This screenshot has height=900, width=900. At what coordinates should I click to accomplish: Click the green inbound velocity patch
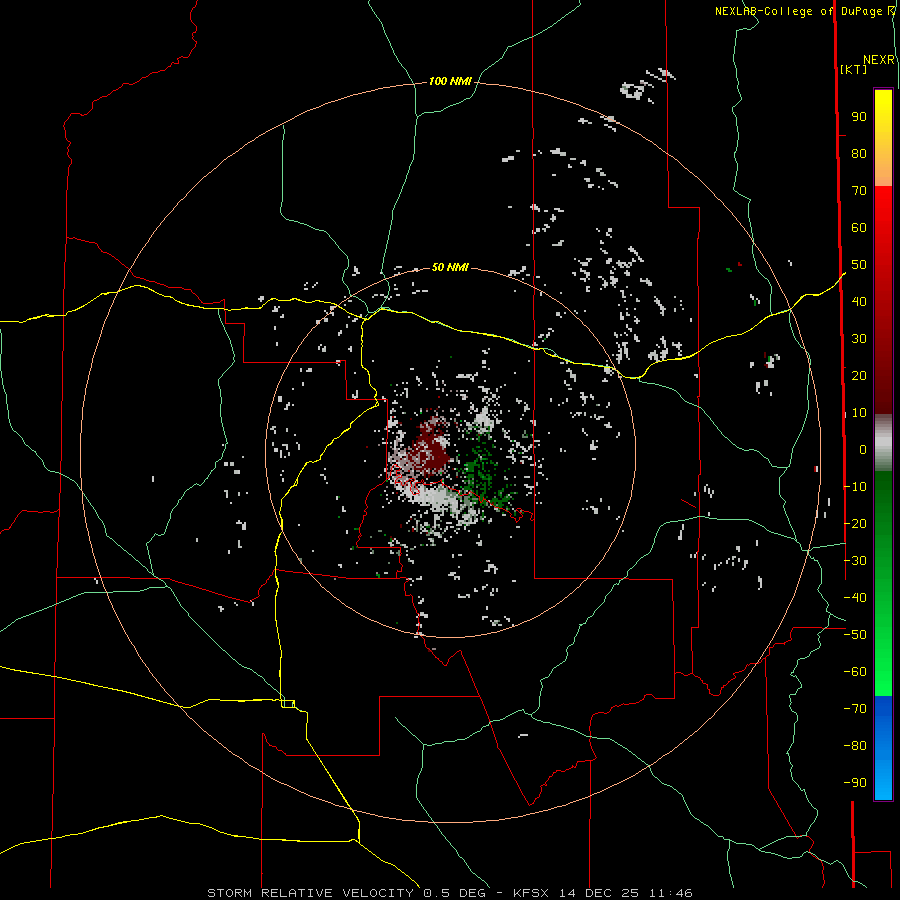481,472
